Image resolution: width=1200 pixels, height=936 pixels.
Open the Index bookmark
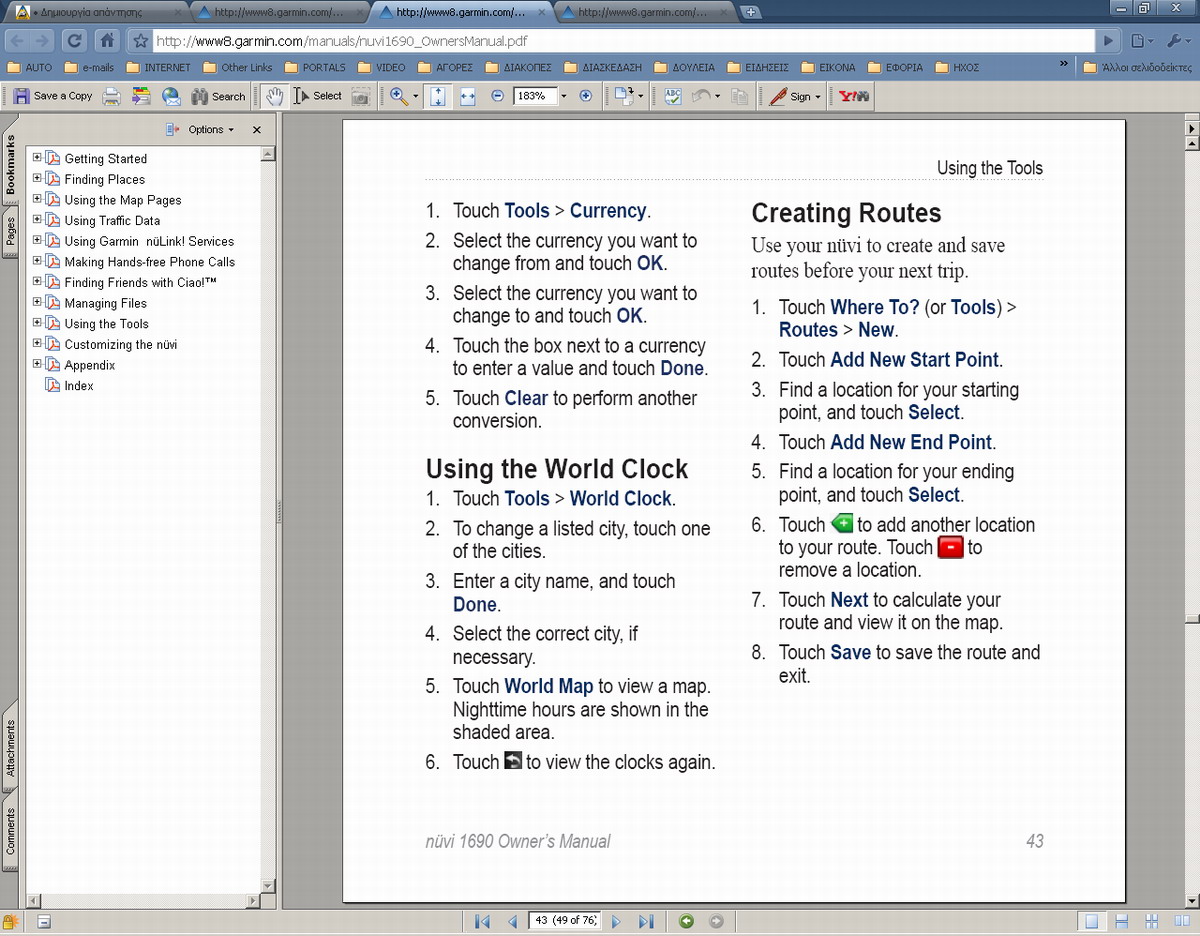click(79, 385)
